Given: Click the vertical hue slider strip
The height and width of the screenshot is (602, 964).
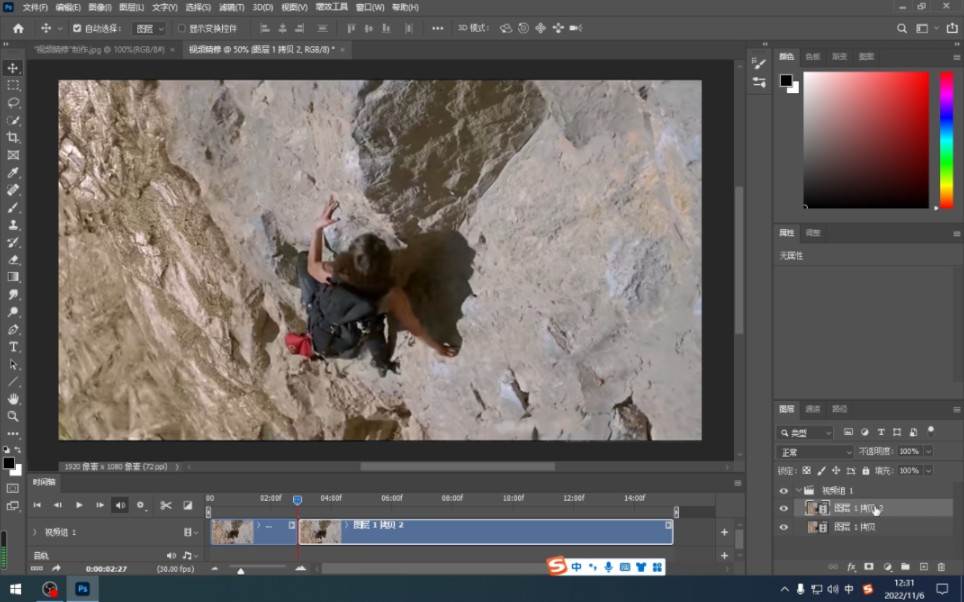Looking at the screenshot, I should [946, 140].
